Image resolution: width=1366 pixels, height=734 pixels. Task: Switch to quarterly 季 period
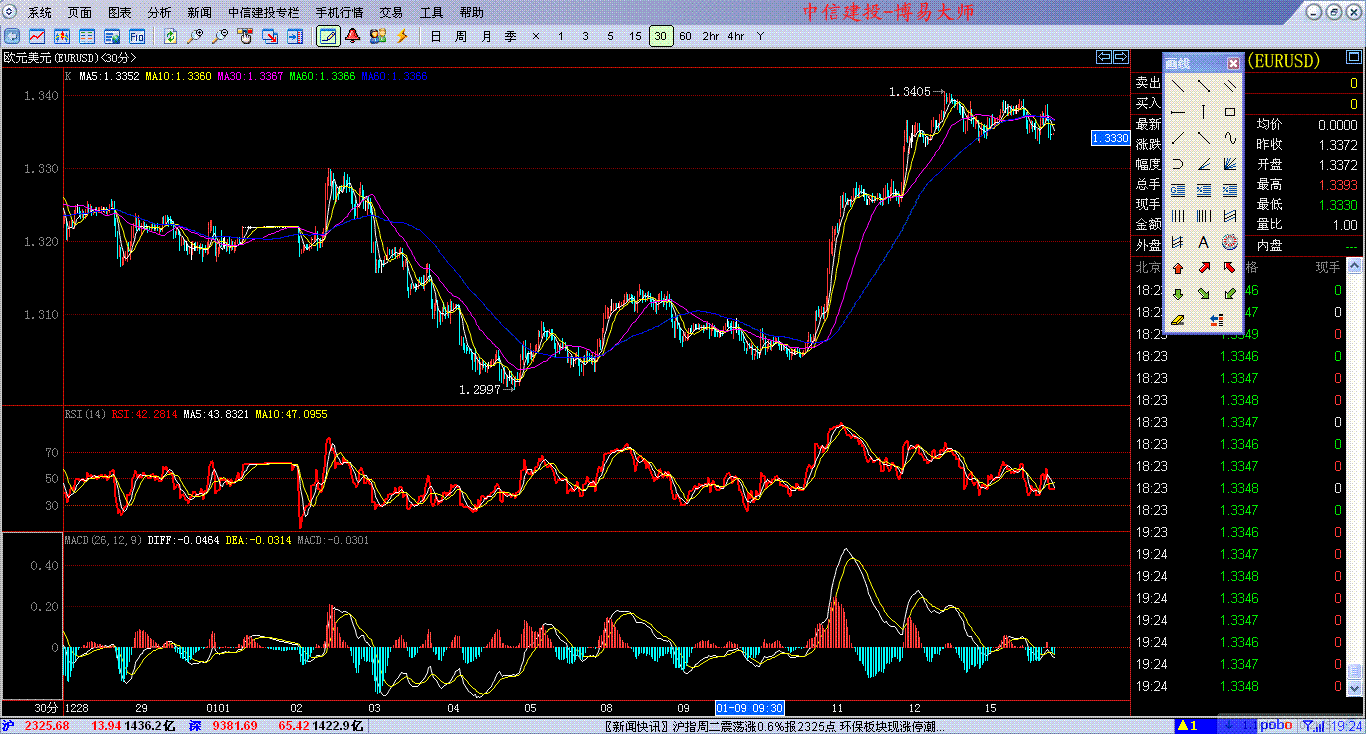(x=511, y=36)
